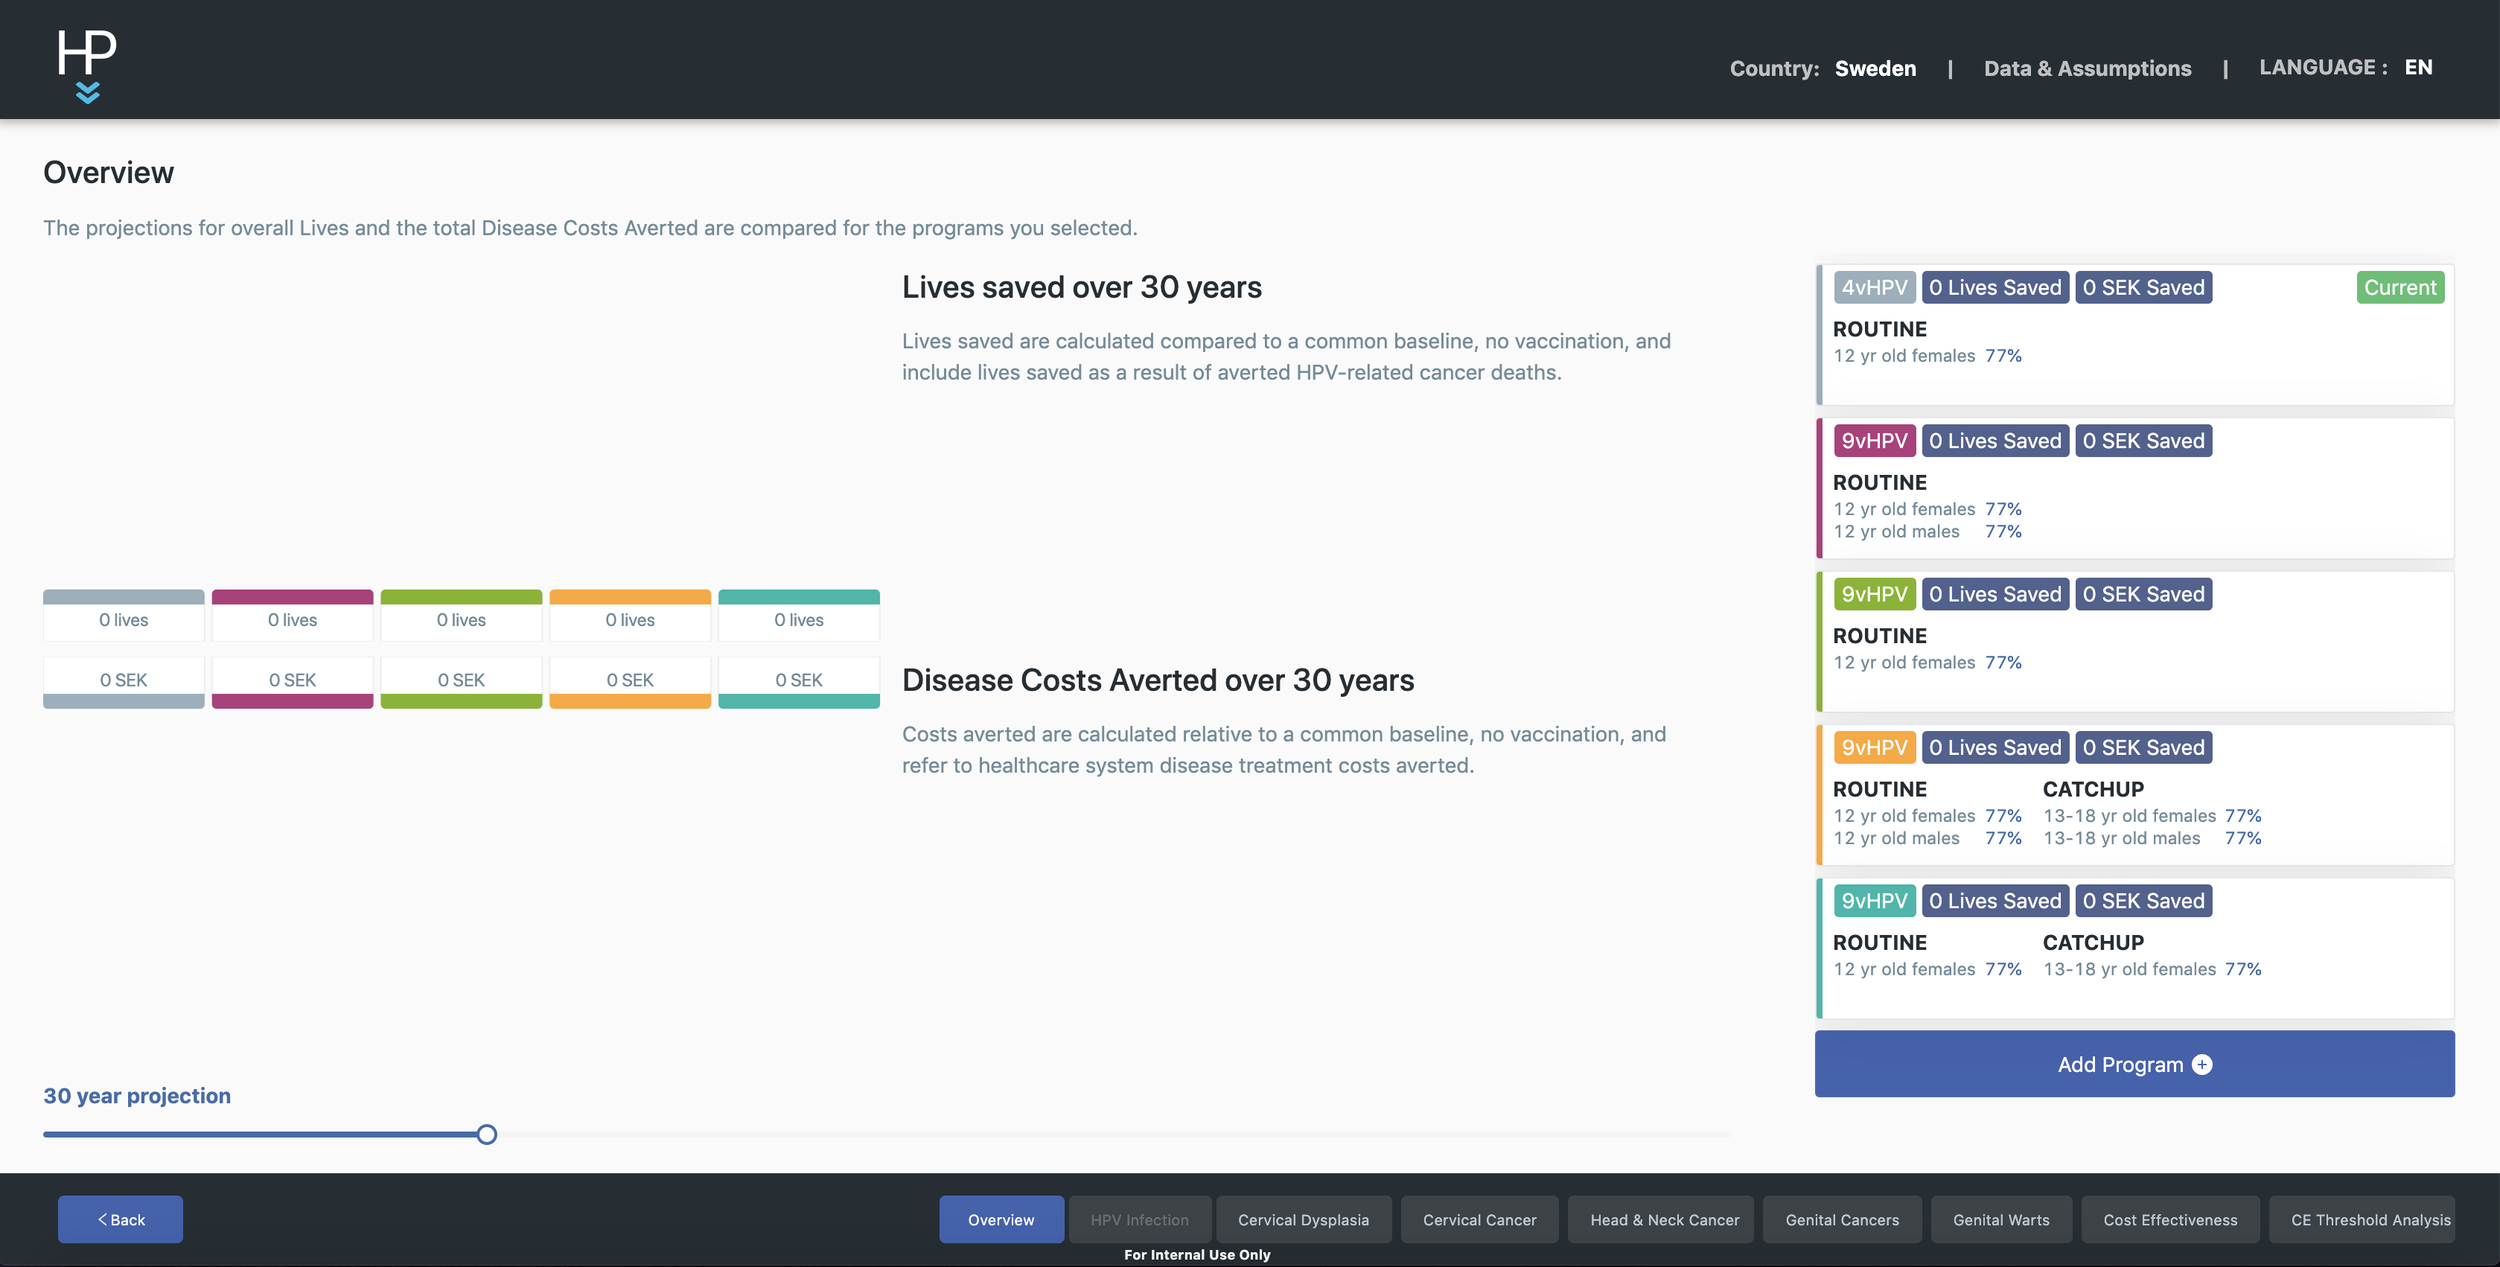Click the magenta 9vHPV program badge
This screenshot has width=2500, height=1267.
1874,441
